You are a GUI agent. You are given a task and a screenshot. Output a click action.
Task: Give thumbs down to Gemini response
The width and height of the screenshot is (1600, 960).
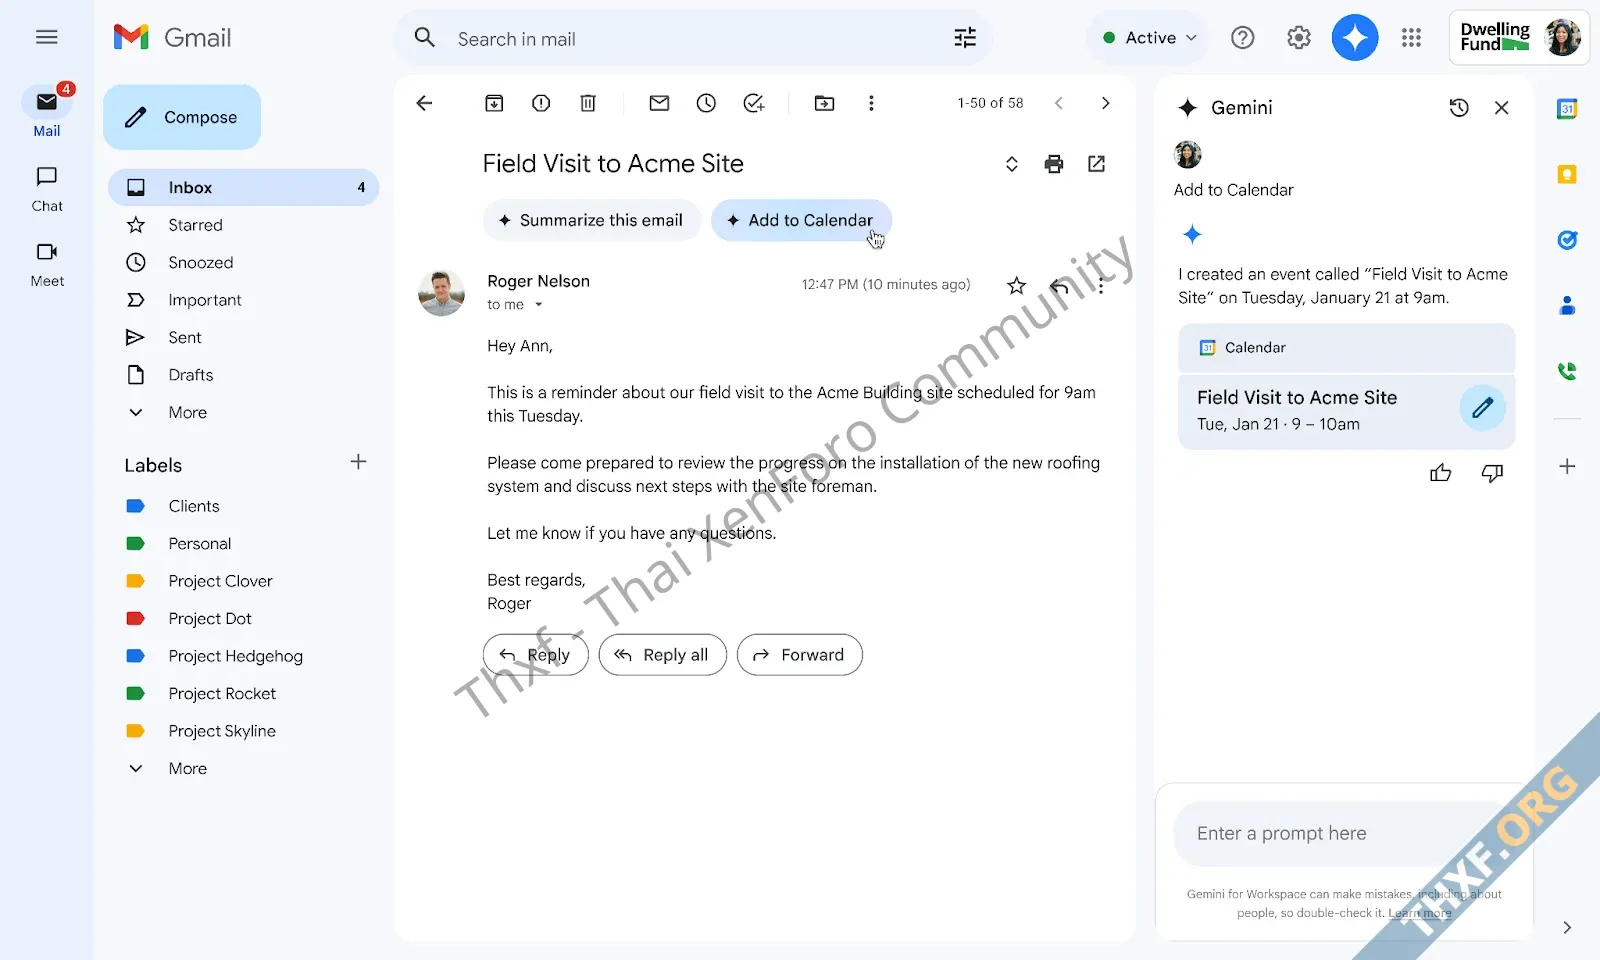point(1492,473)
